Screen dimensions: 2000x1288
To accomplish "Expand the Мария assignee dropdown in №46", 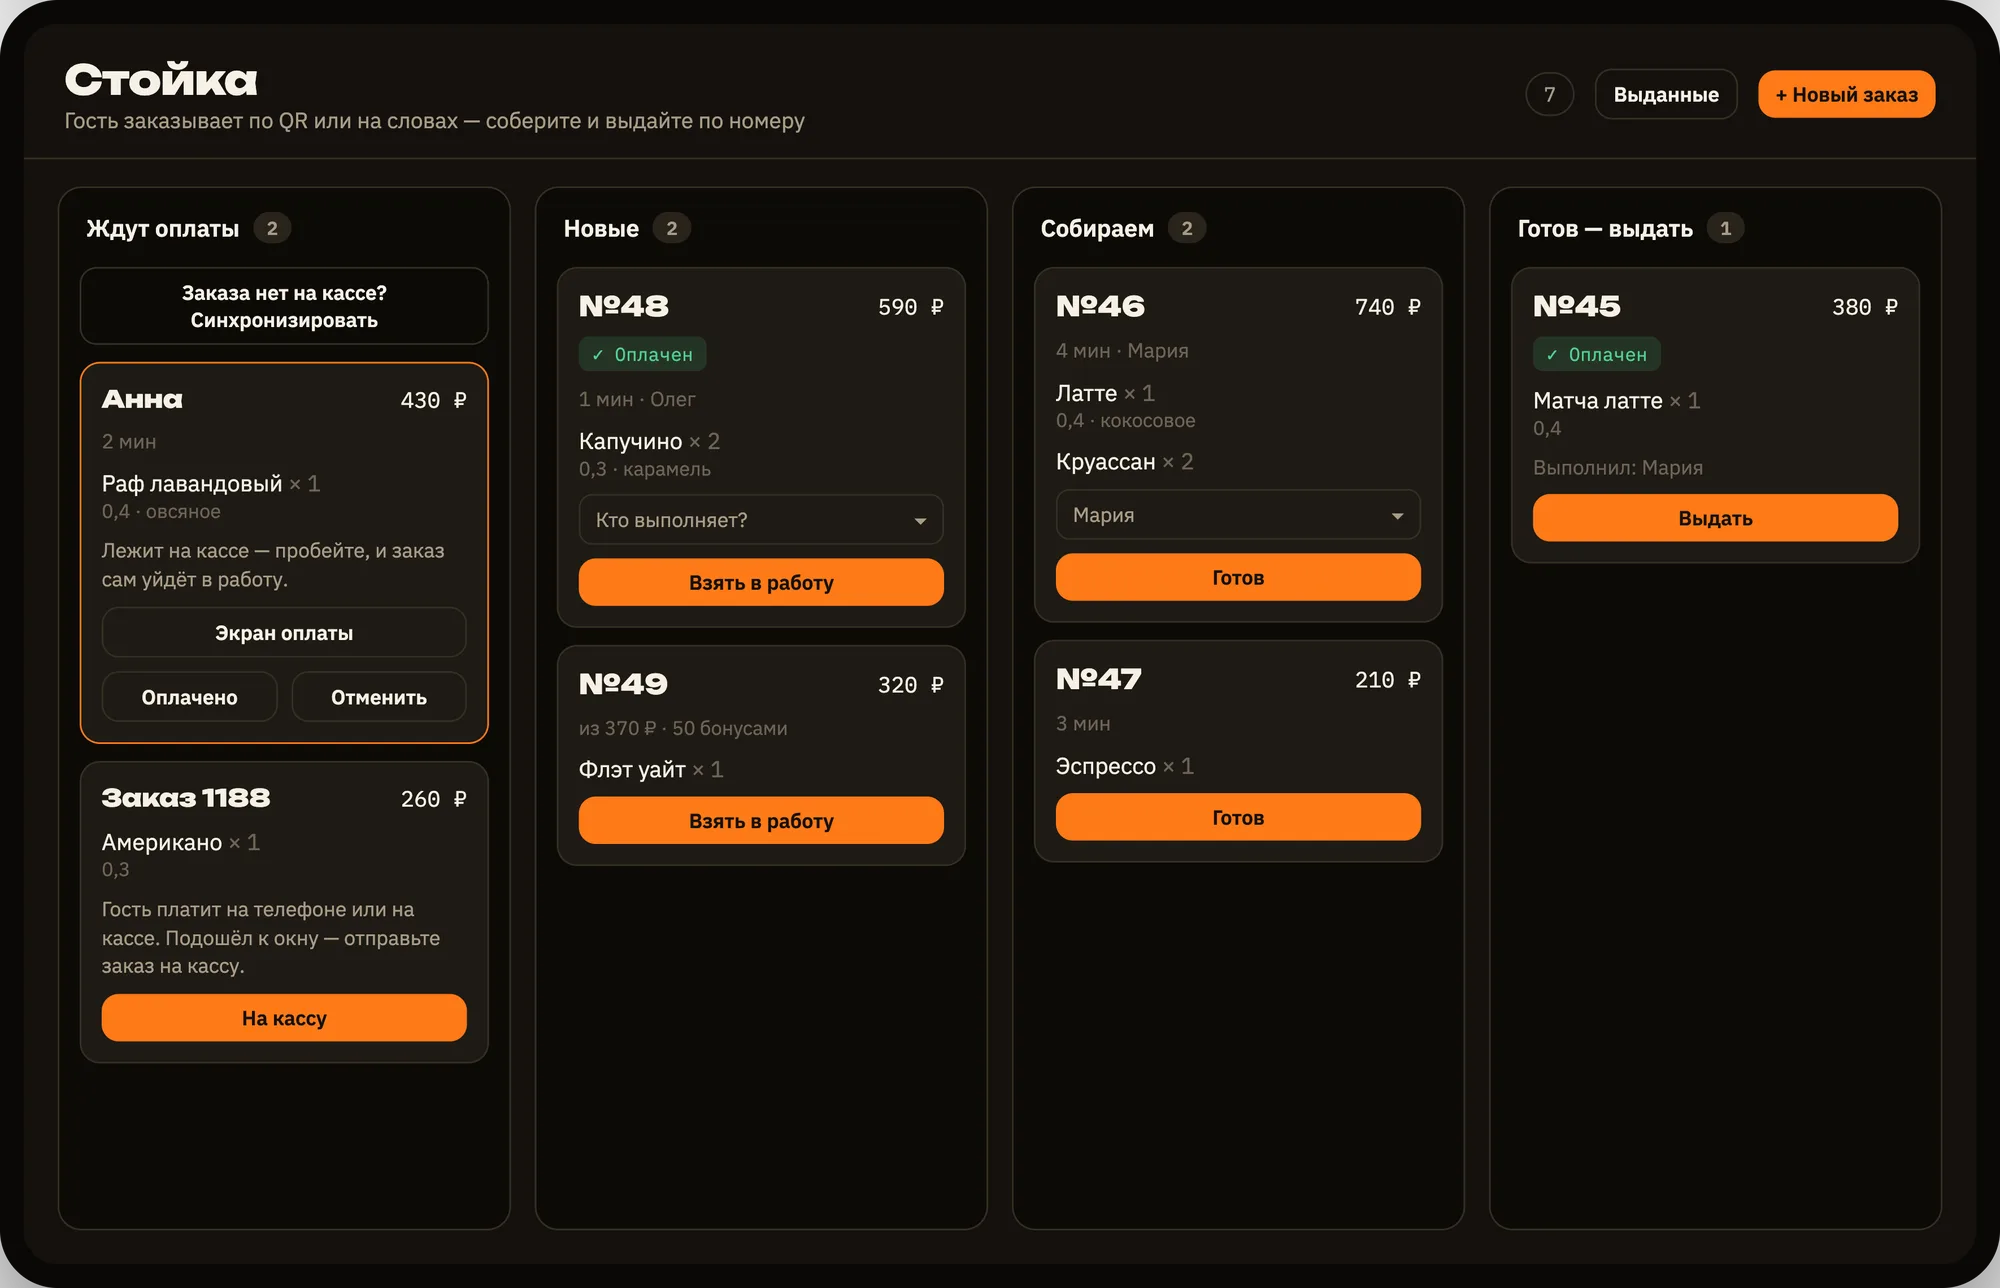I will click(x=1238, y=515).
